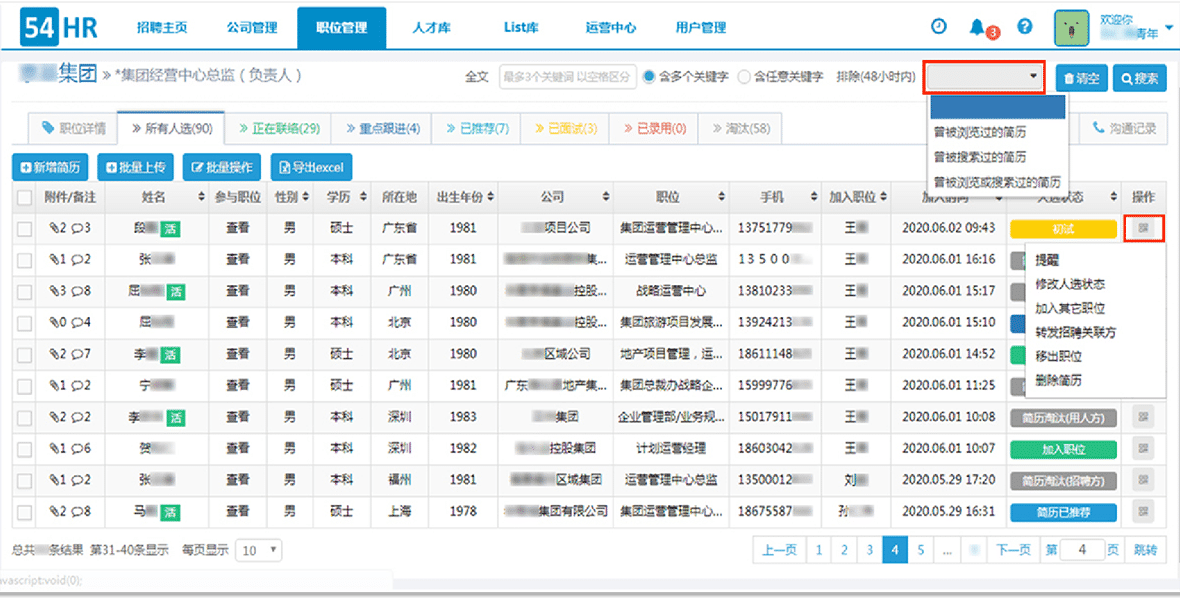Select 曾被浏览过的简历 in dropdown list
1180x600 pixels.
click(x=979, y=132)
